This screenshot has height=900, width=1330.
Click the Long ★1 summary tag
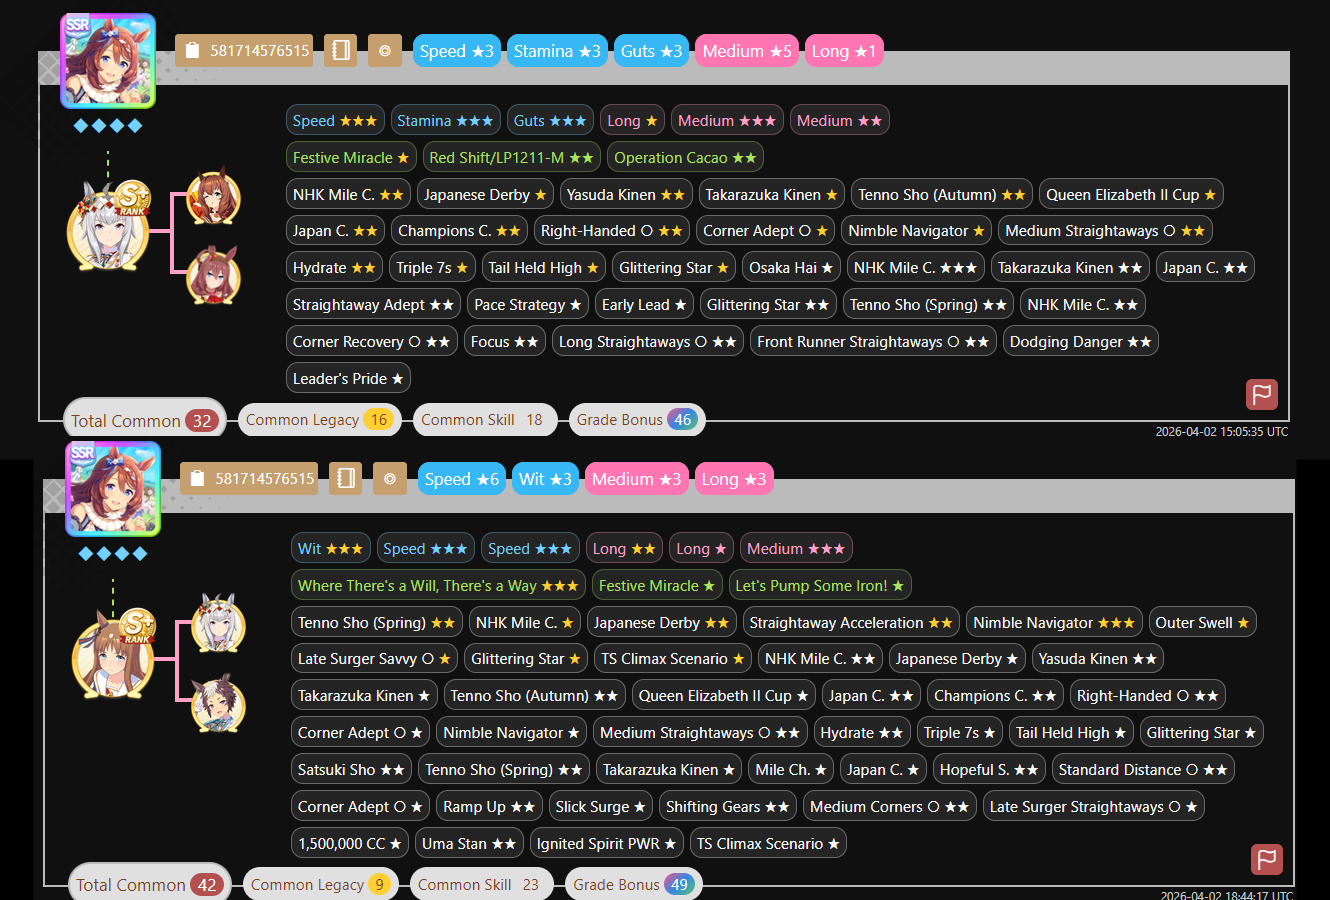pyautogui.click(x=844, y=51)
